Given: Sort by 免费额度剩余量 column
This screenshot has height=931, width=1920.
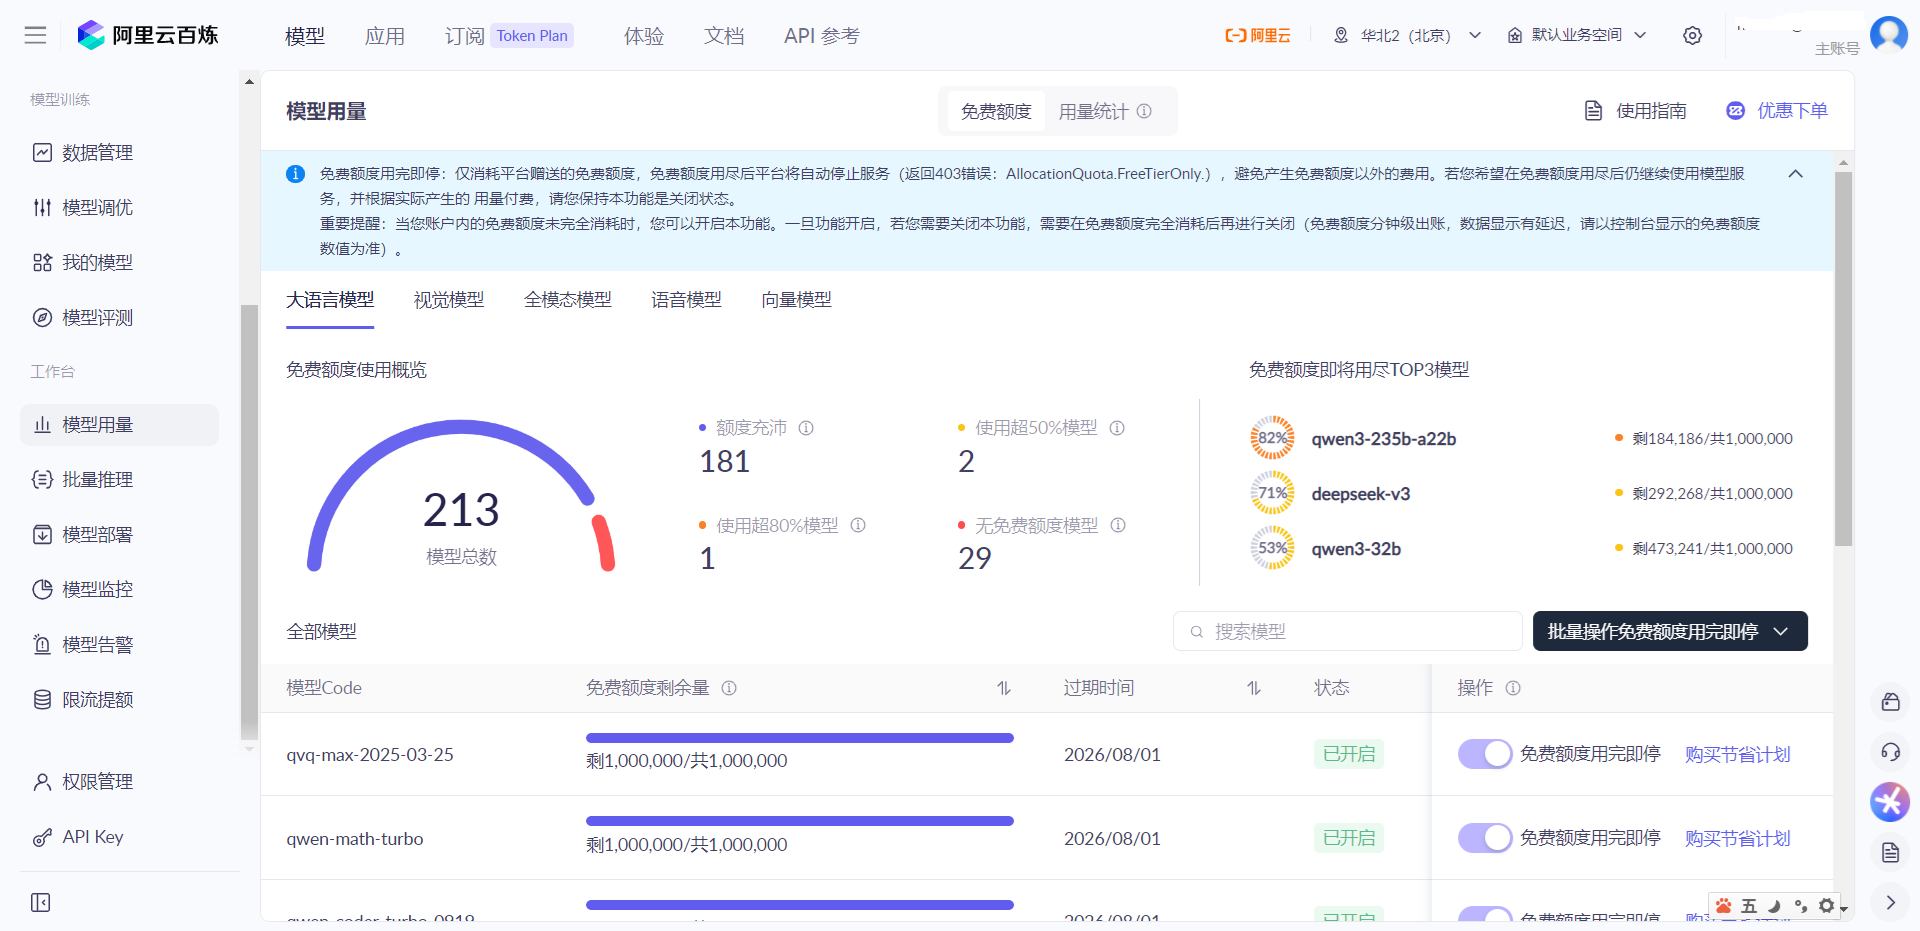Looking at the screenshot, I should click(1004, 688).
